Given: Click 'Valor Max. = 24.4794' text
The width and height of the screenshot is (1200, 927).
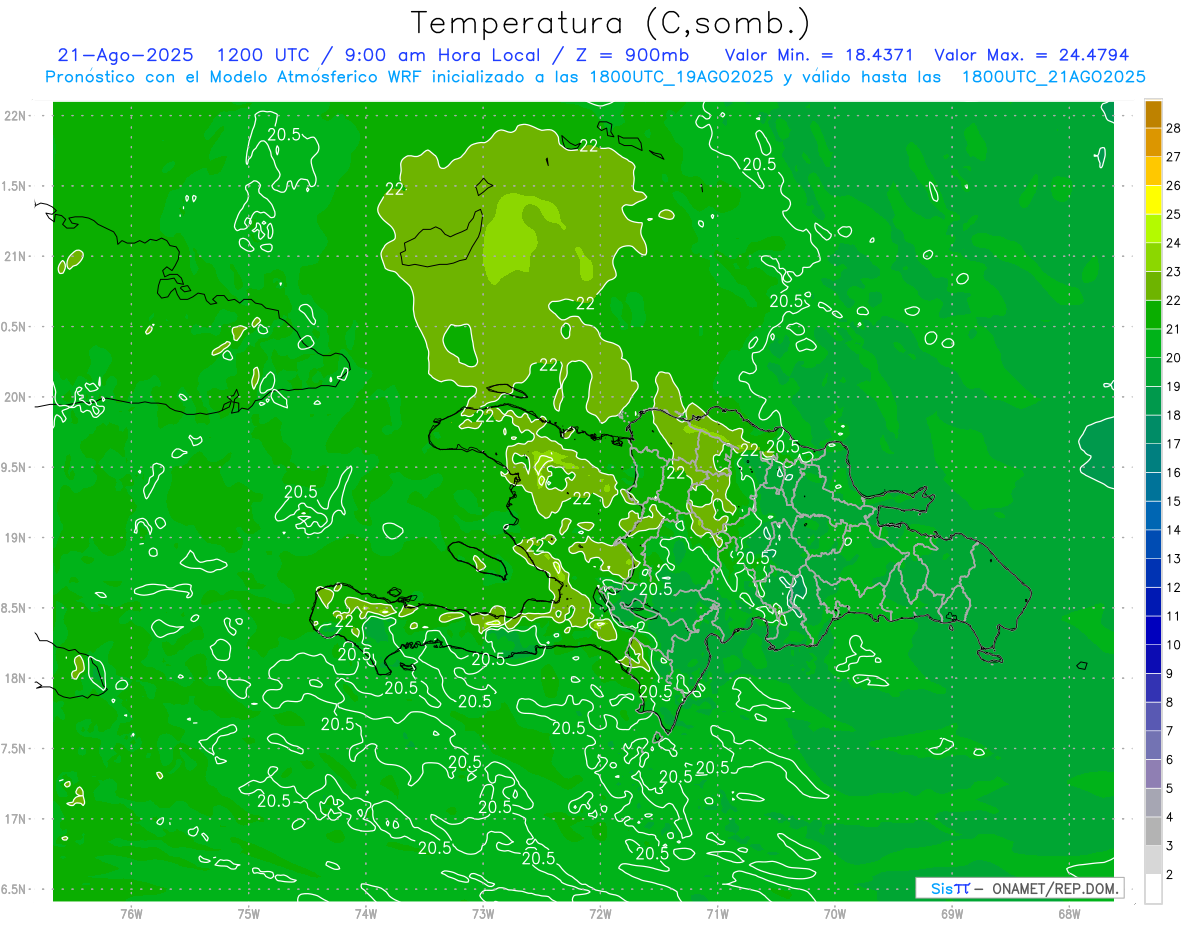Looking at the screenshot, I should [1031, 55].
